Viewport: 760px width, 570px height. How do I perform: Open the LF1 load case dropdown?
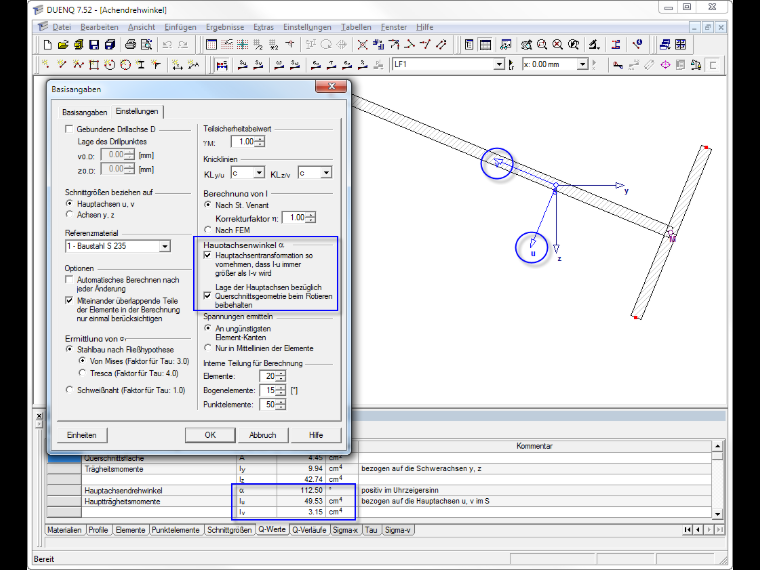click(x=499, y=64)
